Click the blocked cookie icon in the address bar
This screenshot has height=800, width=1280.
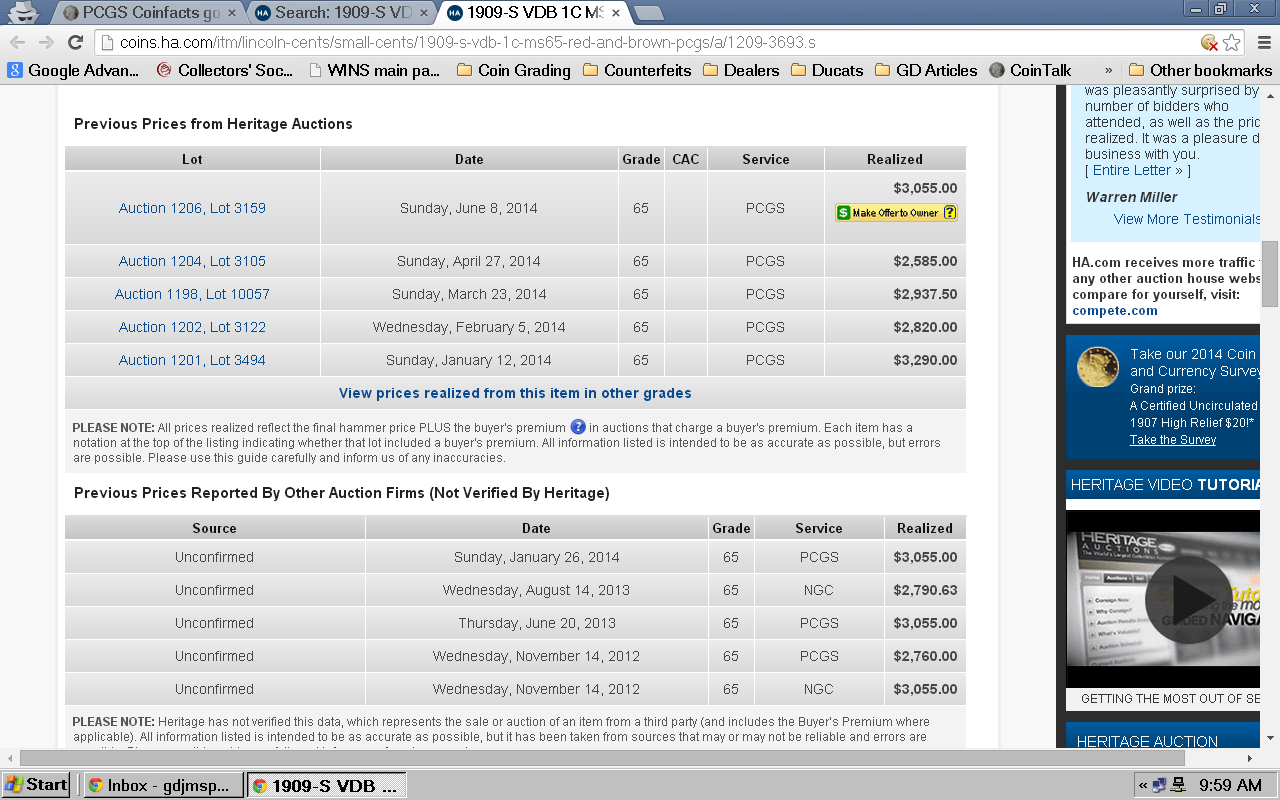(x=1209, y=42)
